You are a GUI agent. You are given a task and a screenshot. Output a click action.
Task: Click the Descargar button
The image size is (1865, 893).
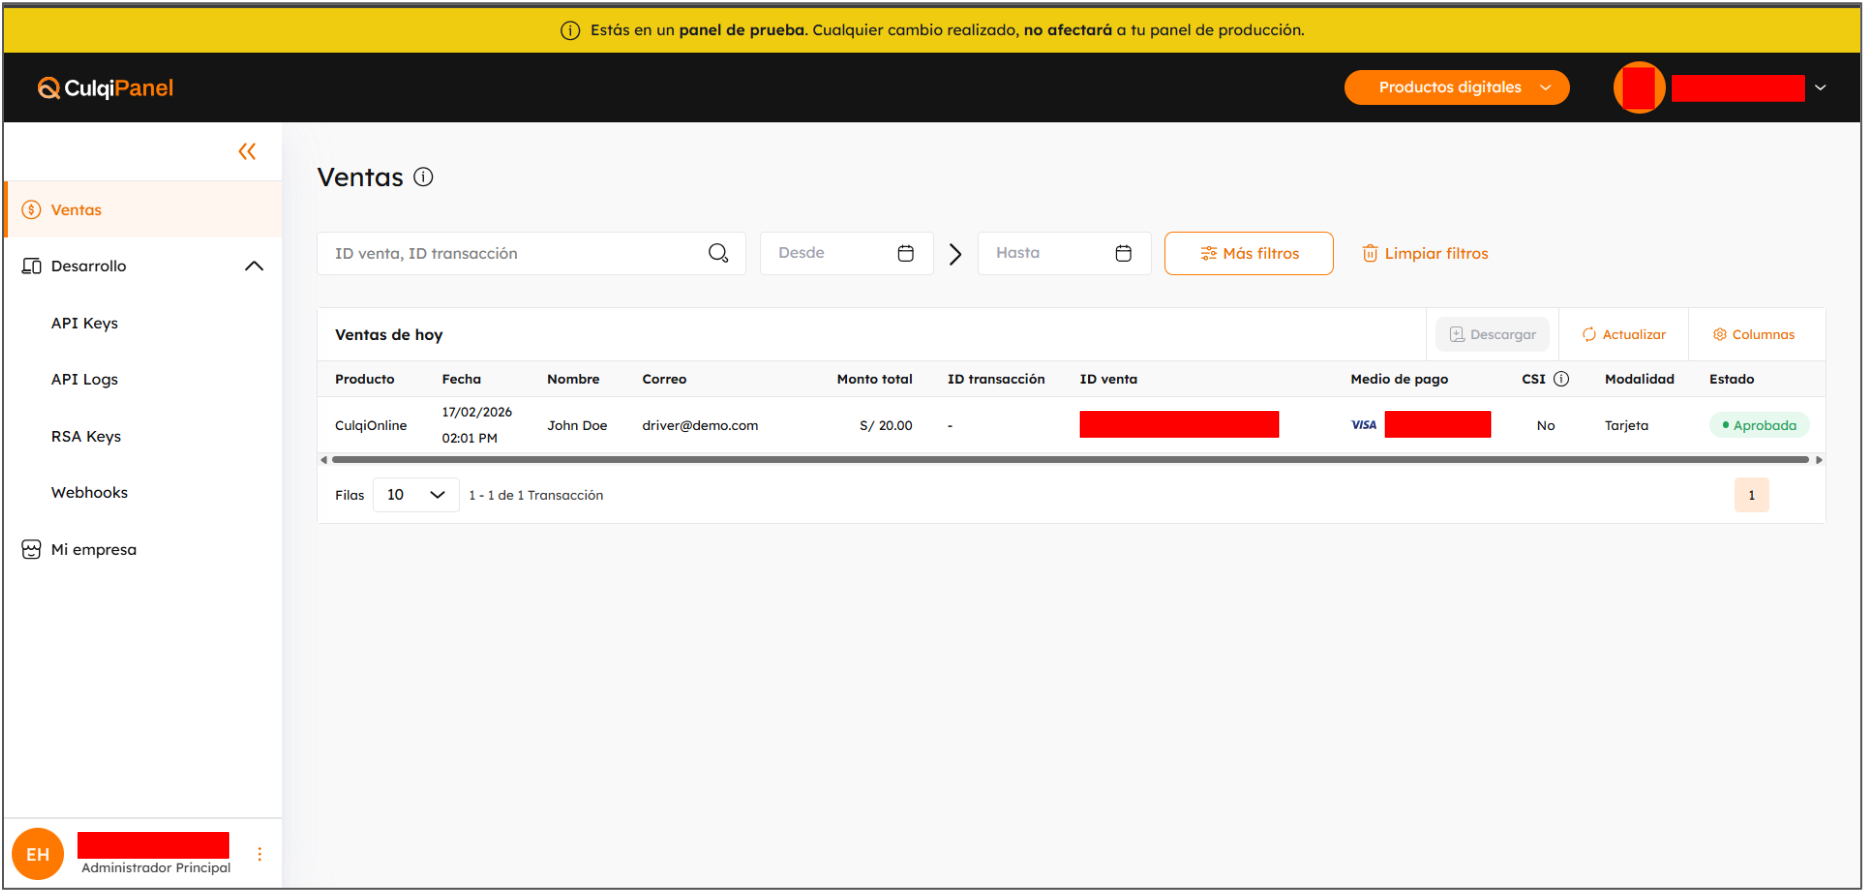[1493, 334]
